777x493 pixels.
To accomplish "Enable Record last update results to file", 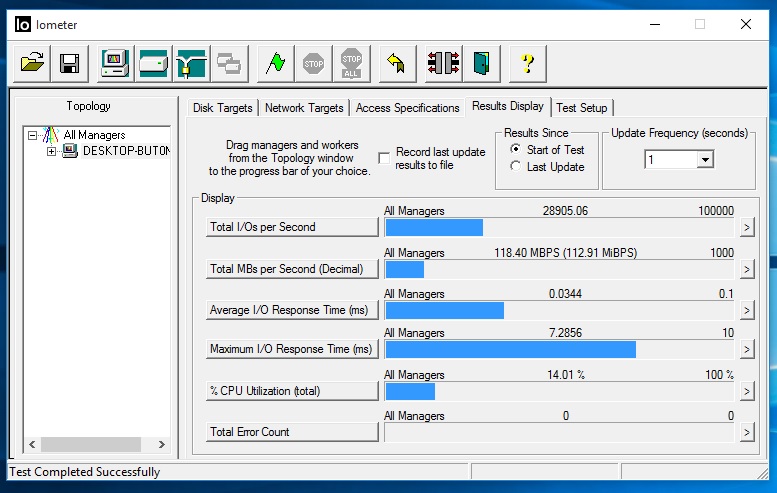I will pyautogui.click(x=384, y=158).
